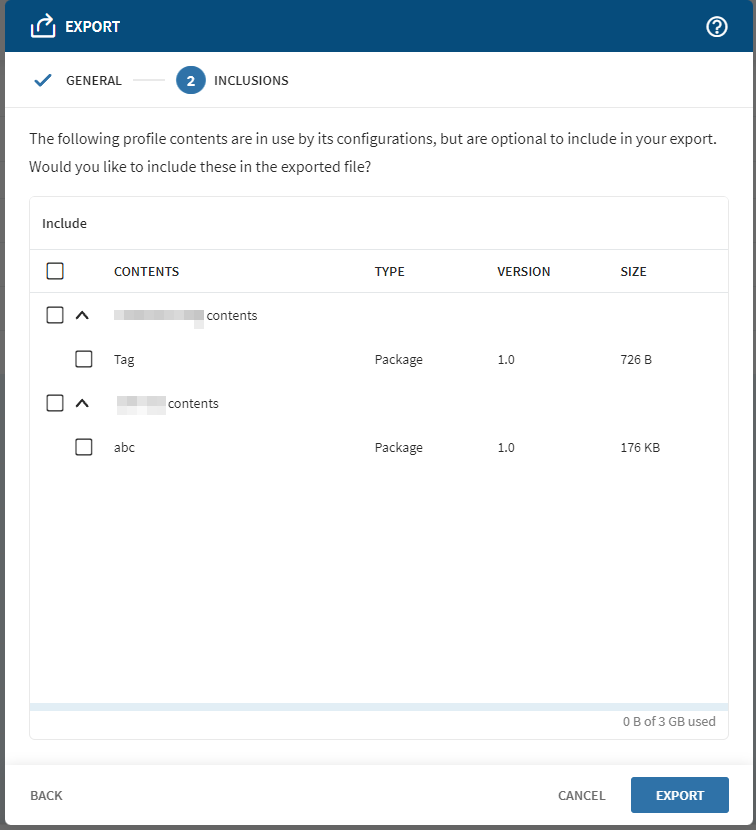This screenshot has width=756, height=830.
Task: Click the Export button
Action: pos(679,795)
